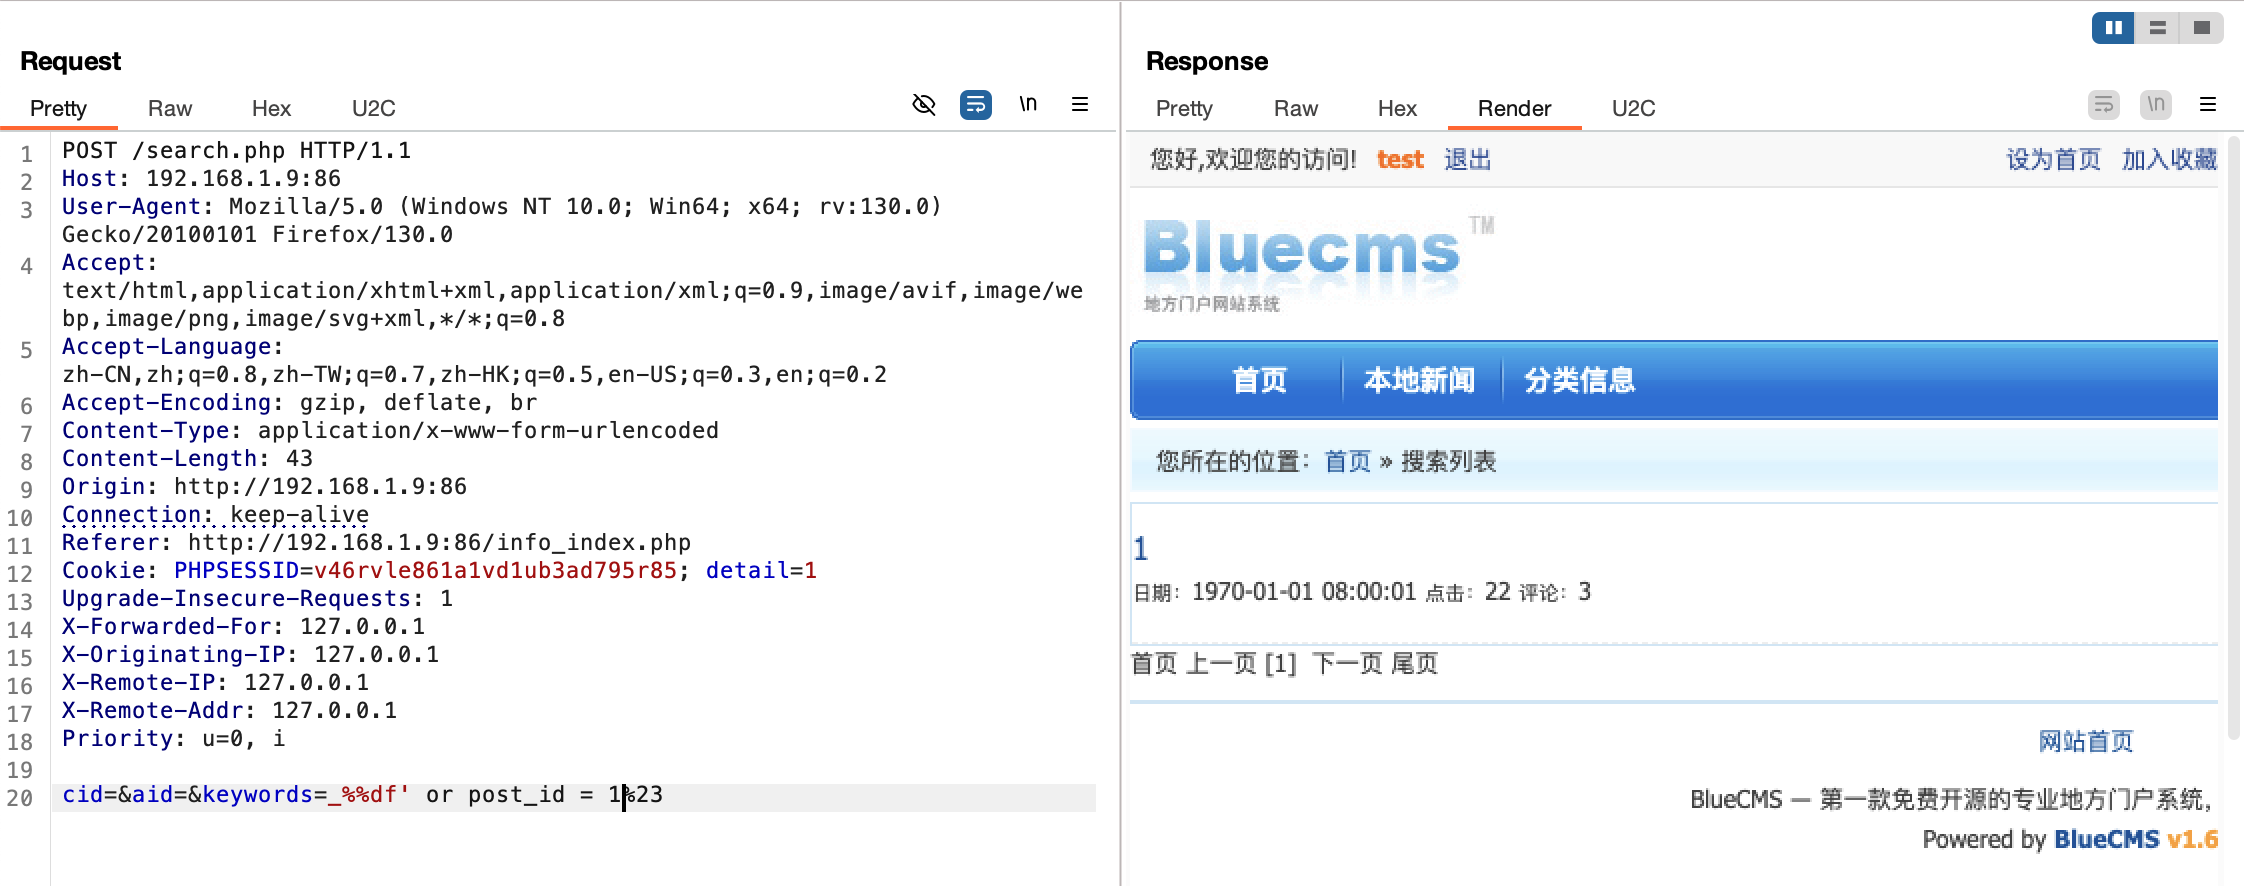
Task: Click the Accept-Encoding header line
Action: coord(299,402)
